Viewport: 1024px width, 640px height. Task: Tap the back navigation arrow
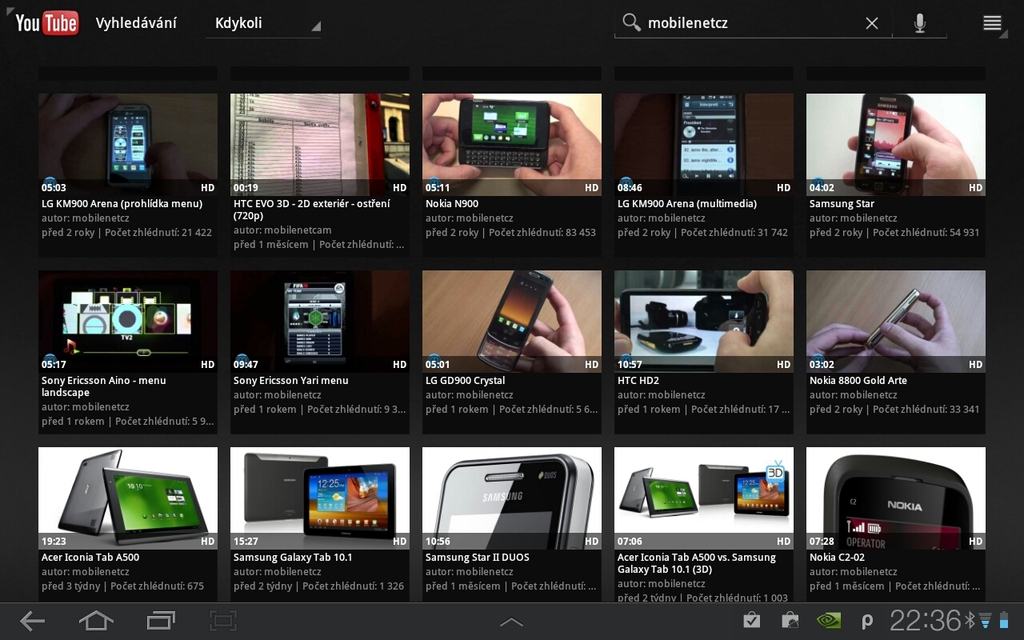(x=31, y=620)
